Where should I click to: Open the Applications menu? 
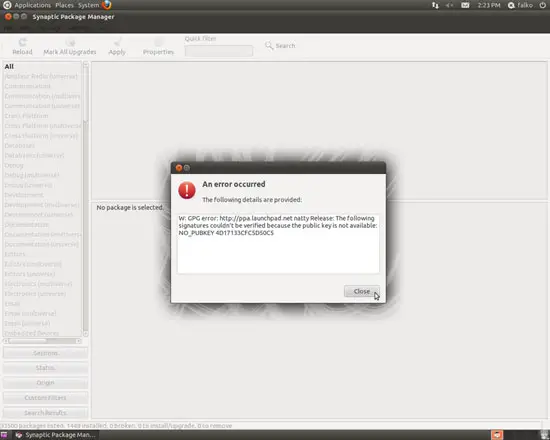pyautogui.click(x=33, y=5)
